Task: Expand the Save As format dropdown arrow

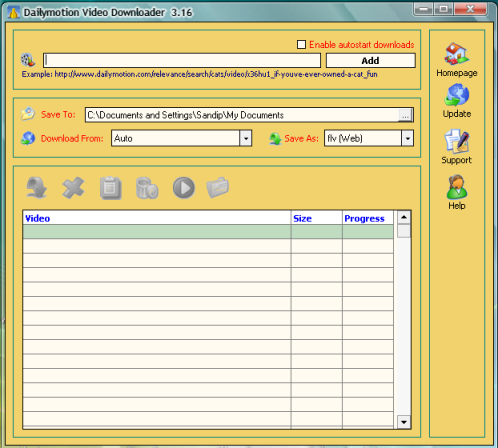Action: coord(407,138)
